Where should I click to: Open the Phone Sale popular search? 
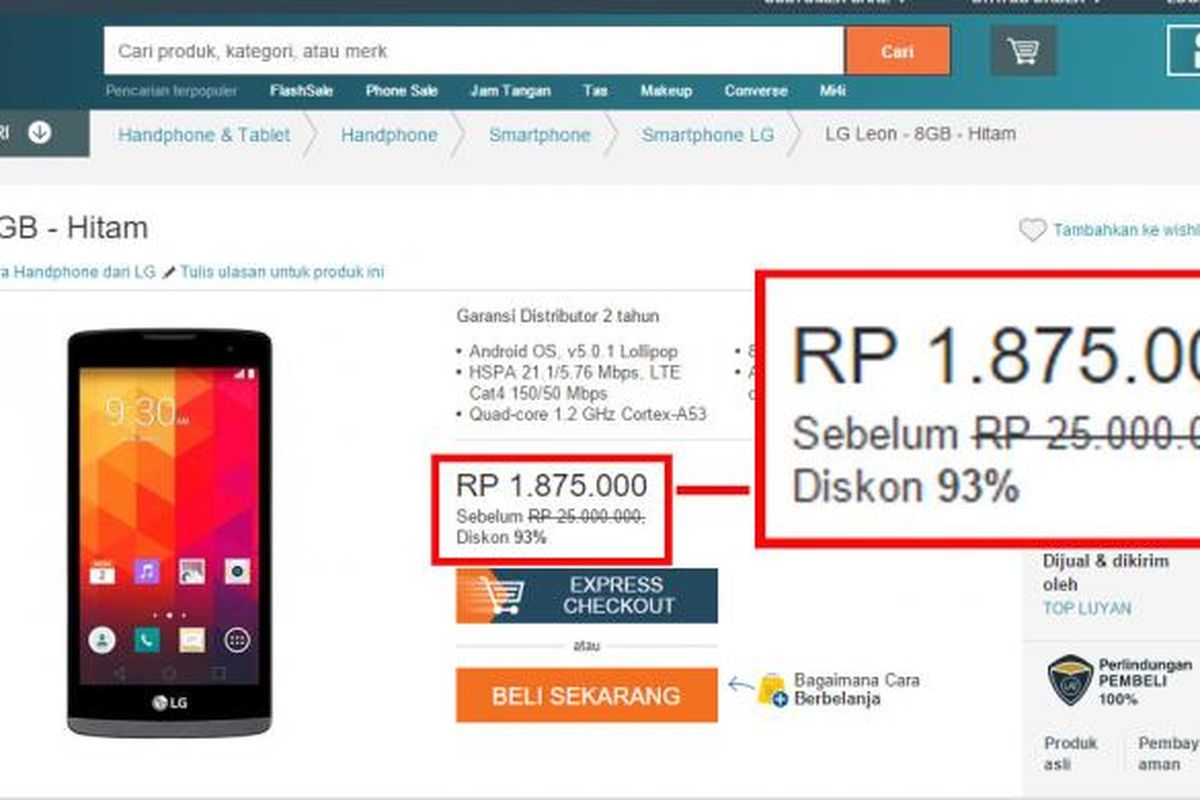point(402,91)
